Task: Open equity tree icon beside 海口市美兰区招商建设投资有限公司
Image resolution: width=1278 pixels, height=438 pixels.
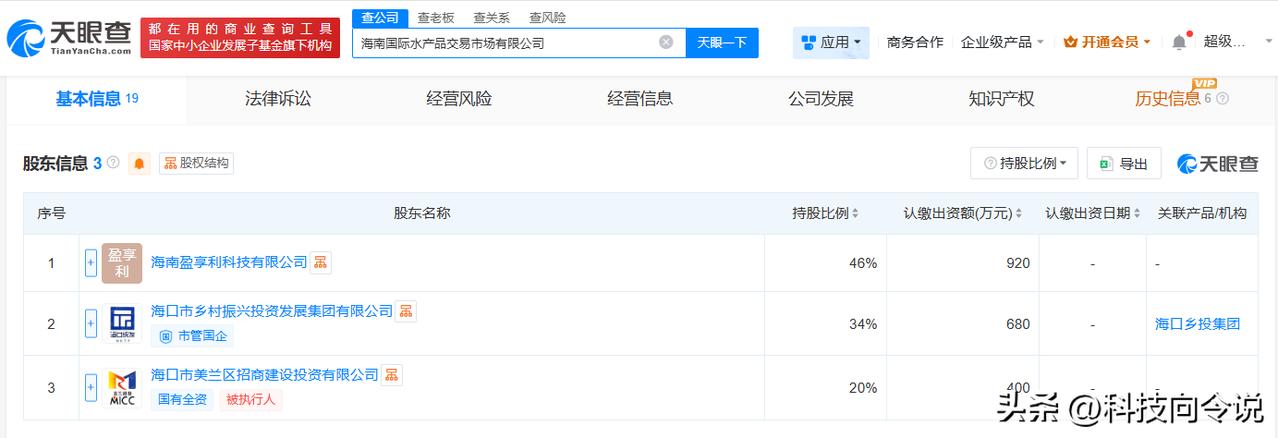Action: pos(392,375)
